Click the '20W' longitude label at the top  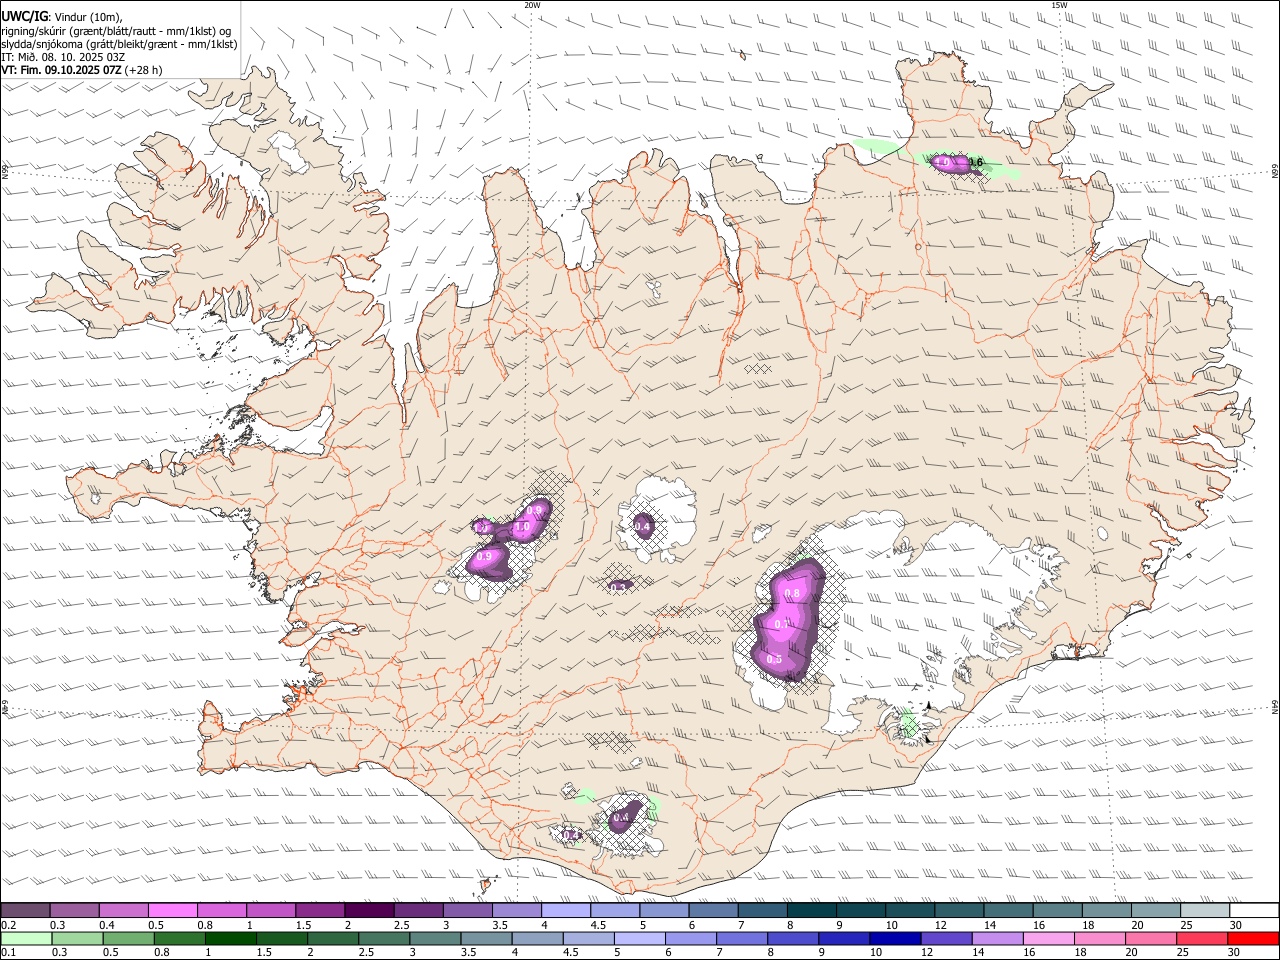[x=532, y=5]
